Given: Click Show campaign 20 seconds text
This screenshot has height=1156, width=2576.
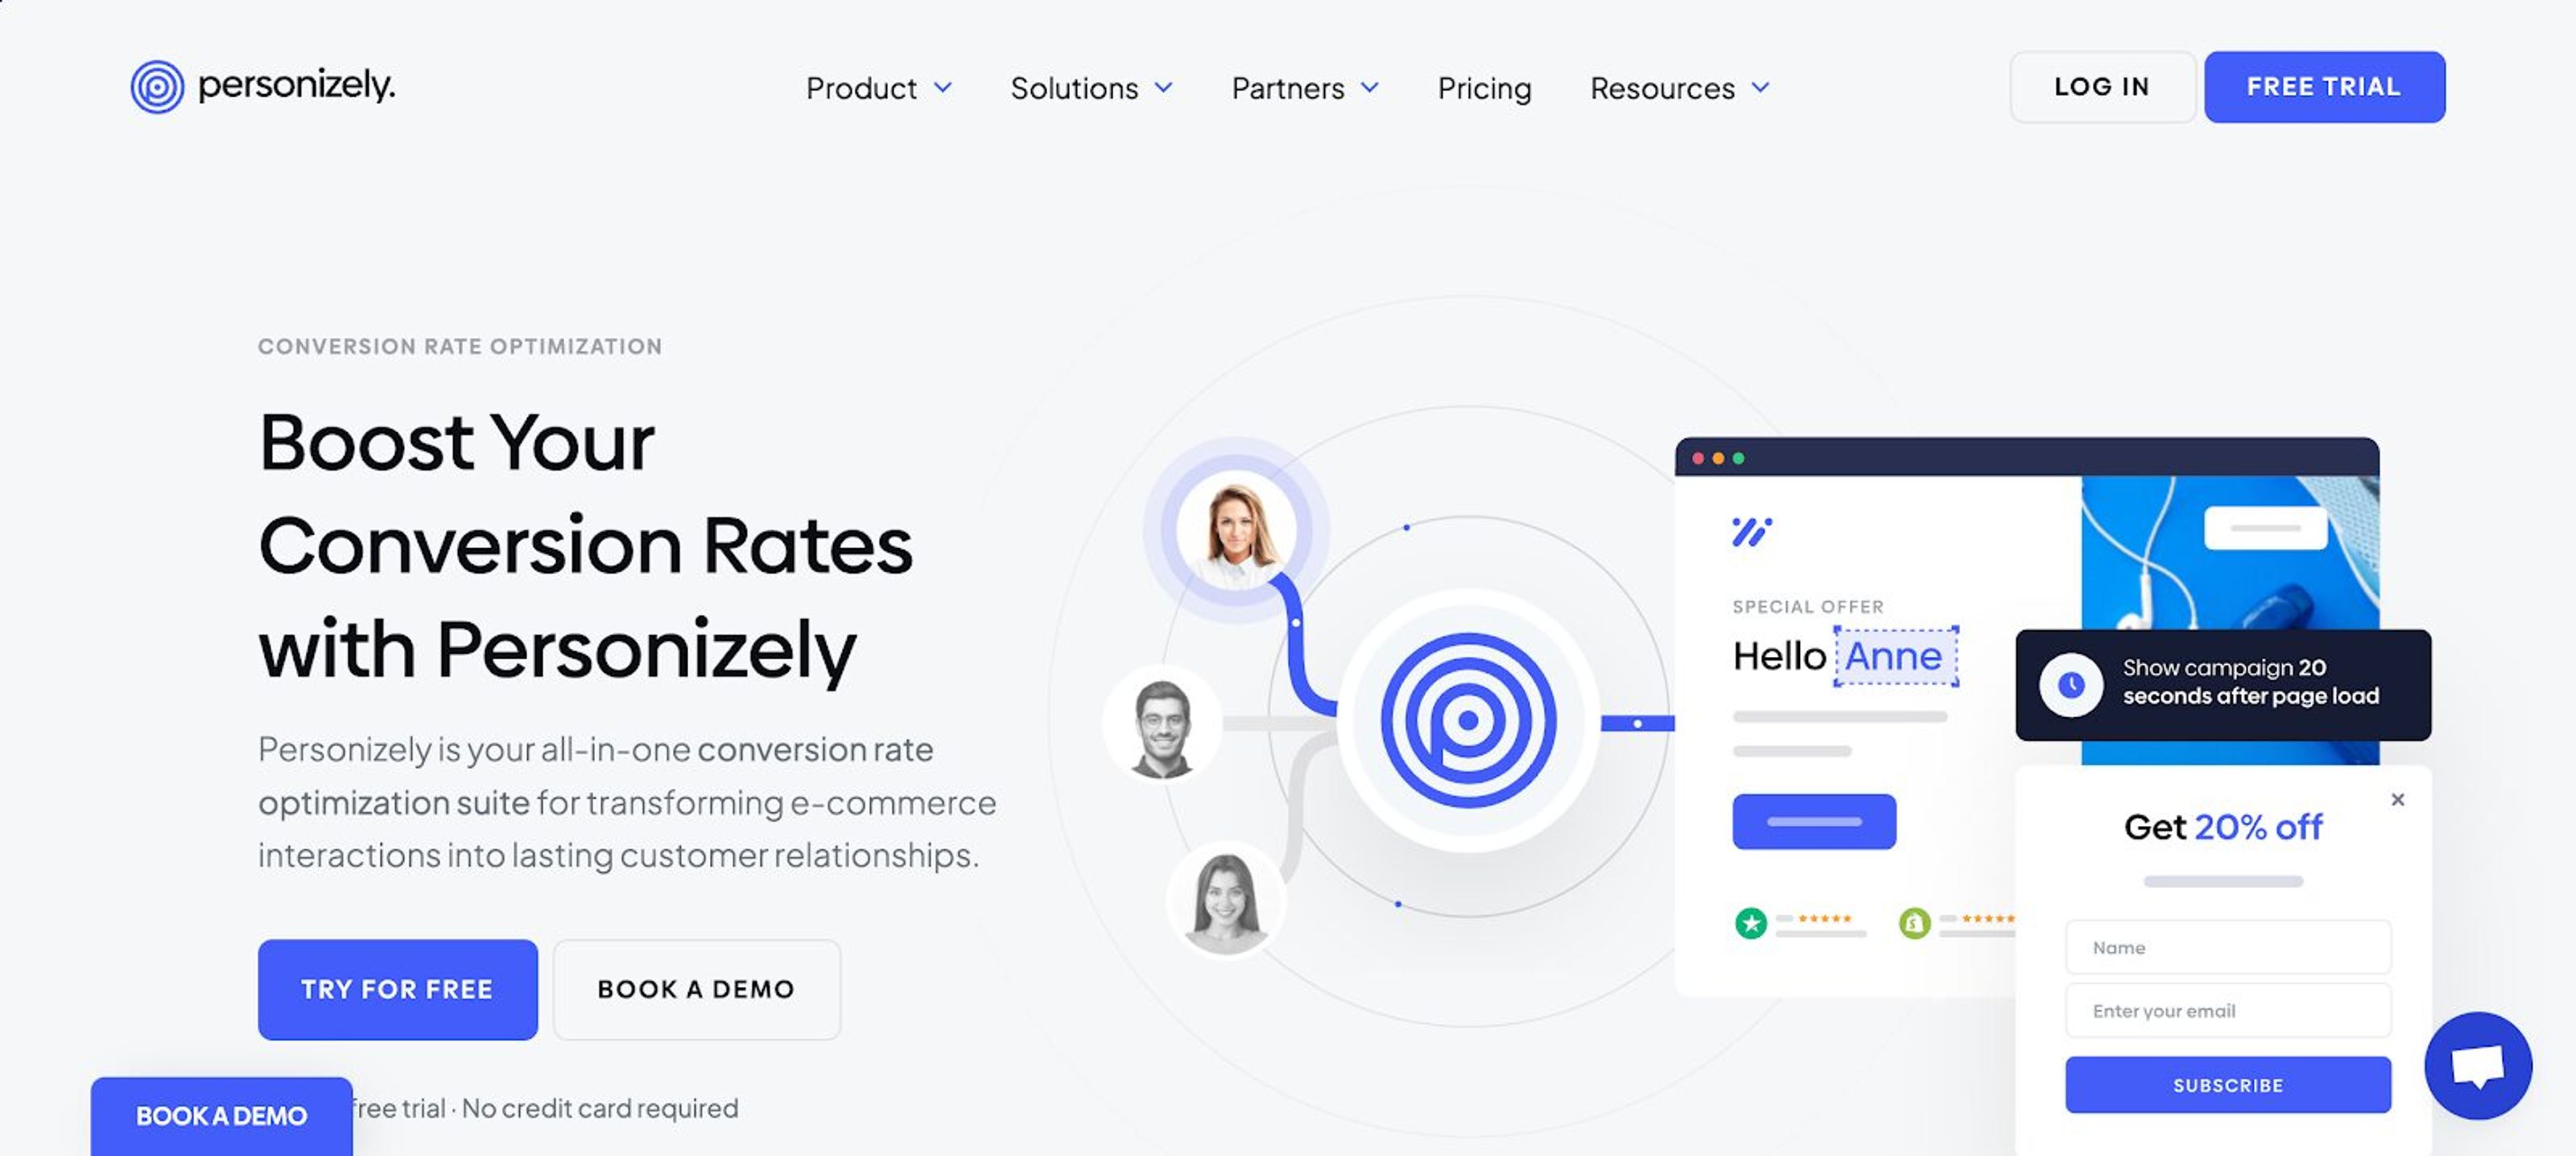Looking at the screenshot, I should click(2250, 681).
